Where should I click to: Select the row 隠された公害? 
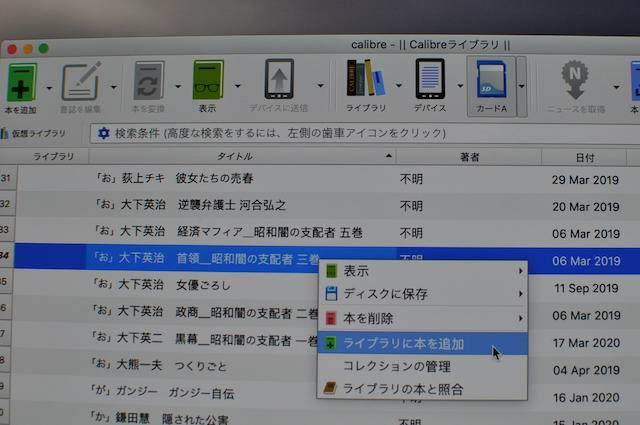coord(322,418)
